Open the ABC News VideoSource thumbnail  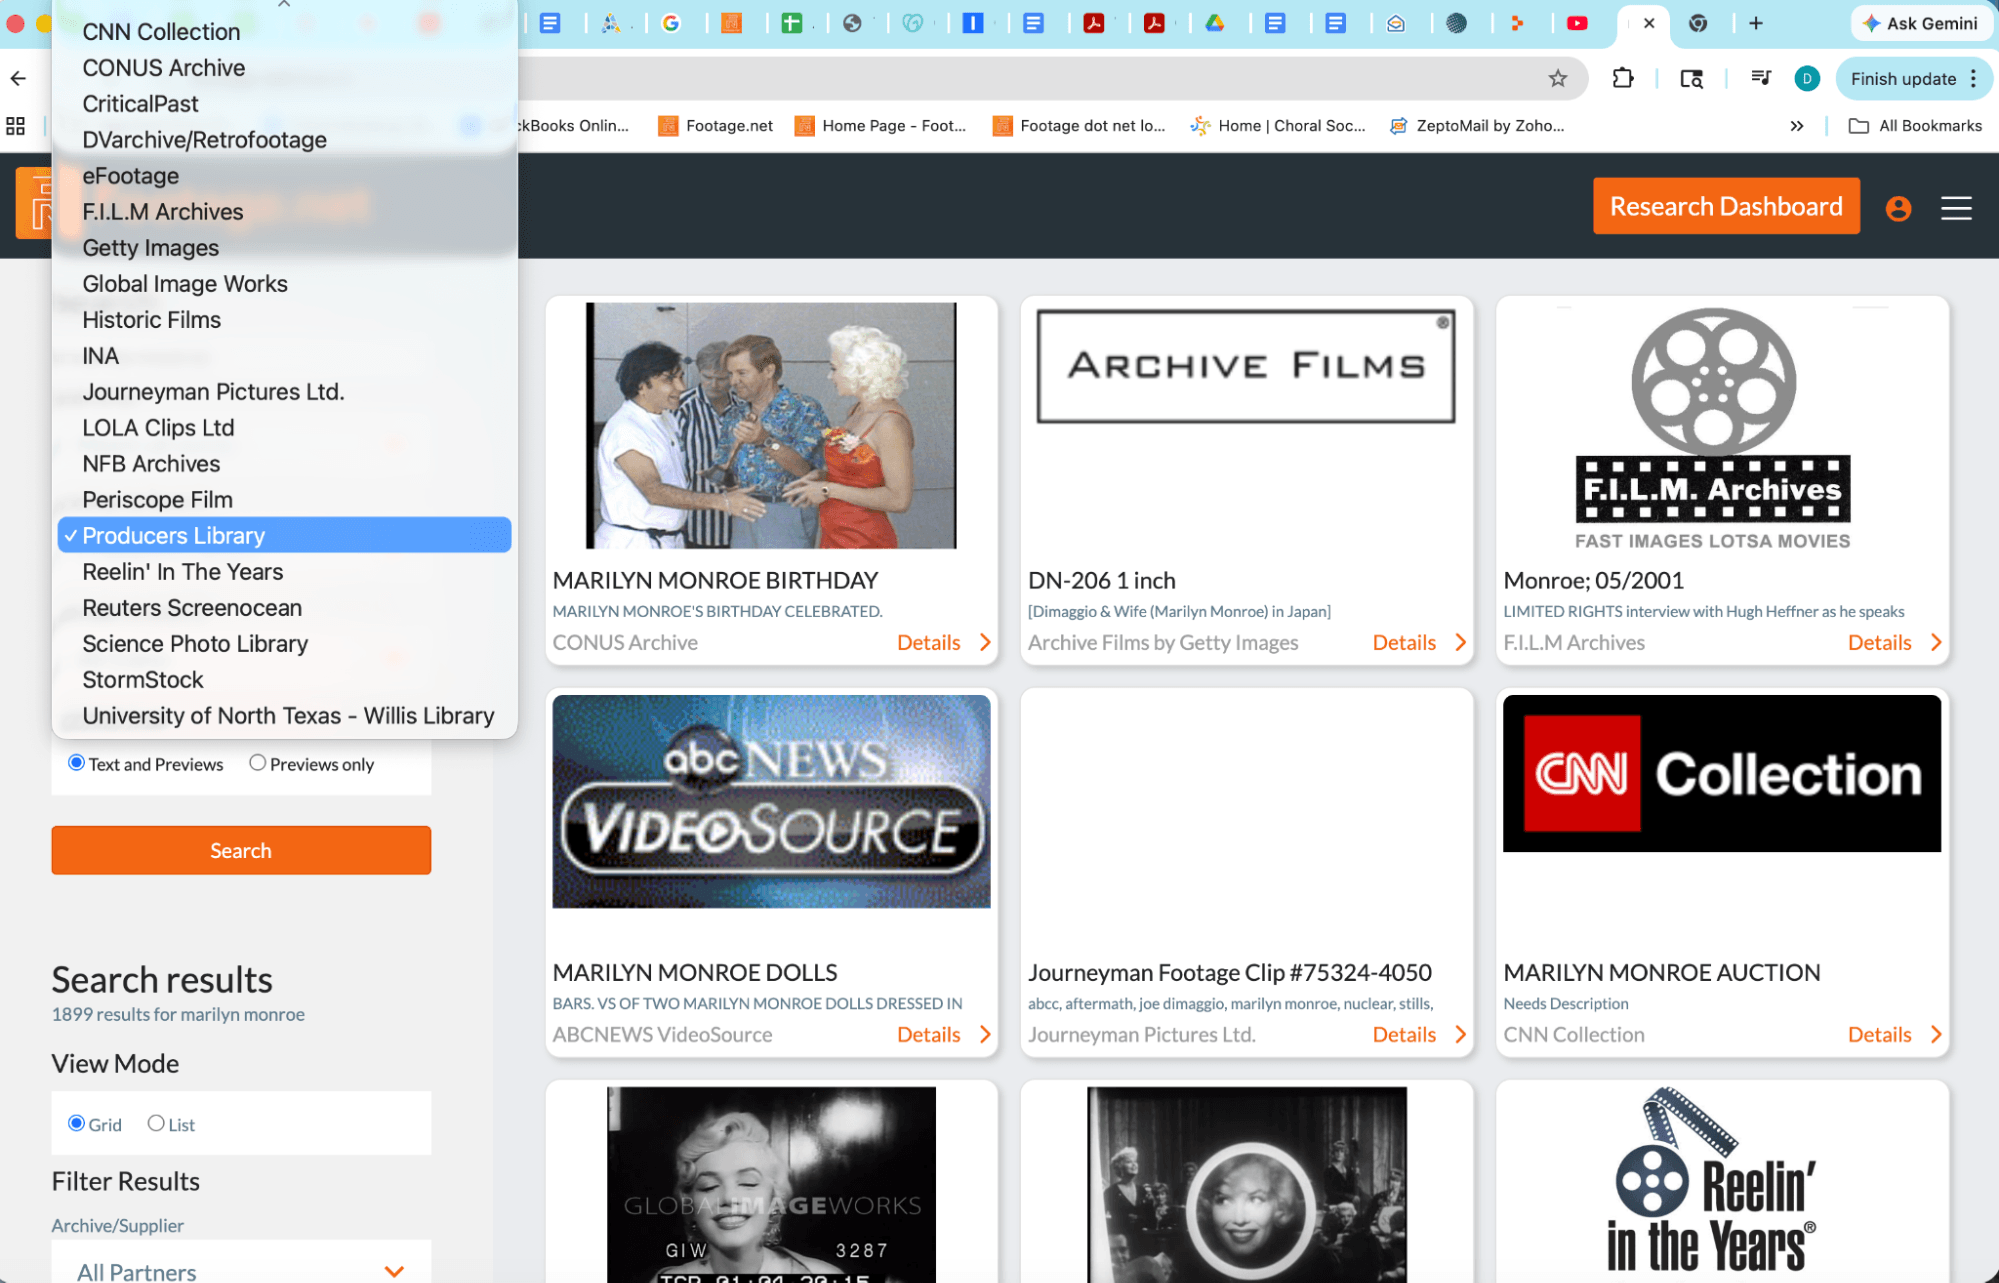click(x=771, y=802)
